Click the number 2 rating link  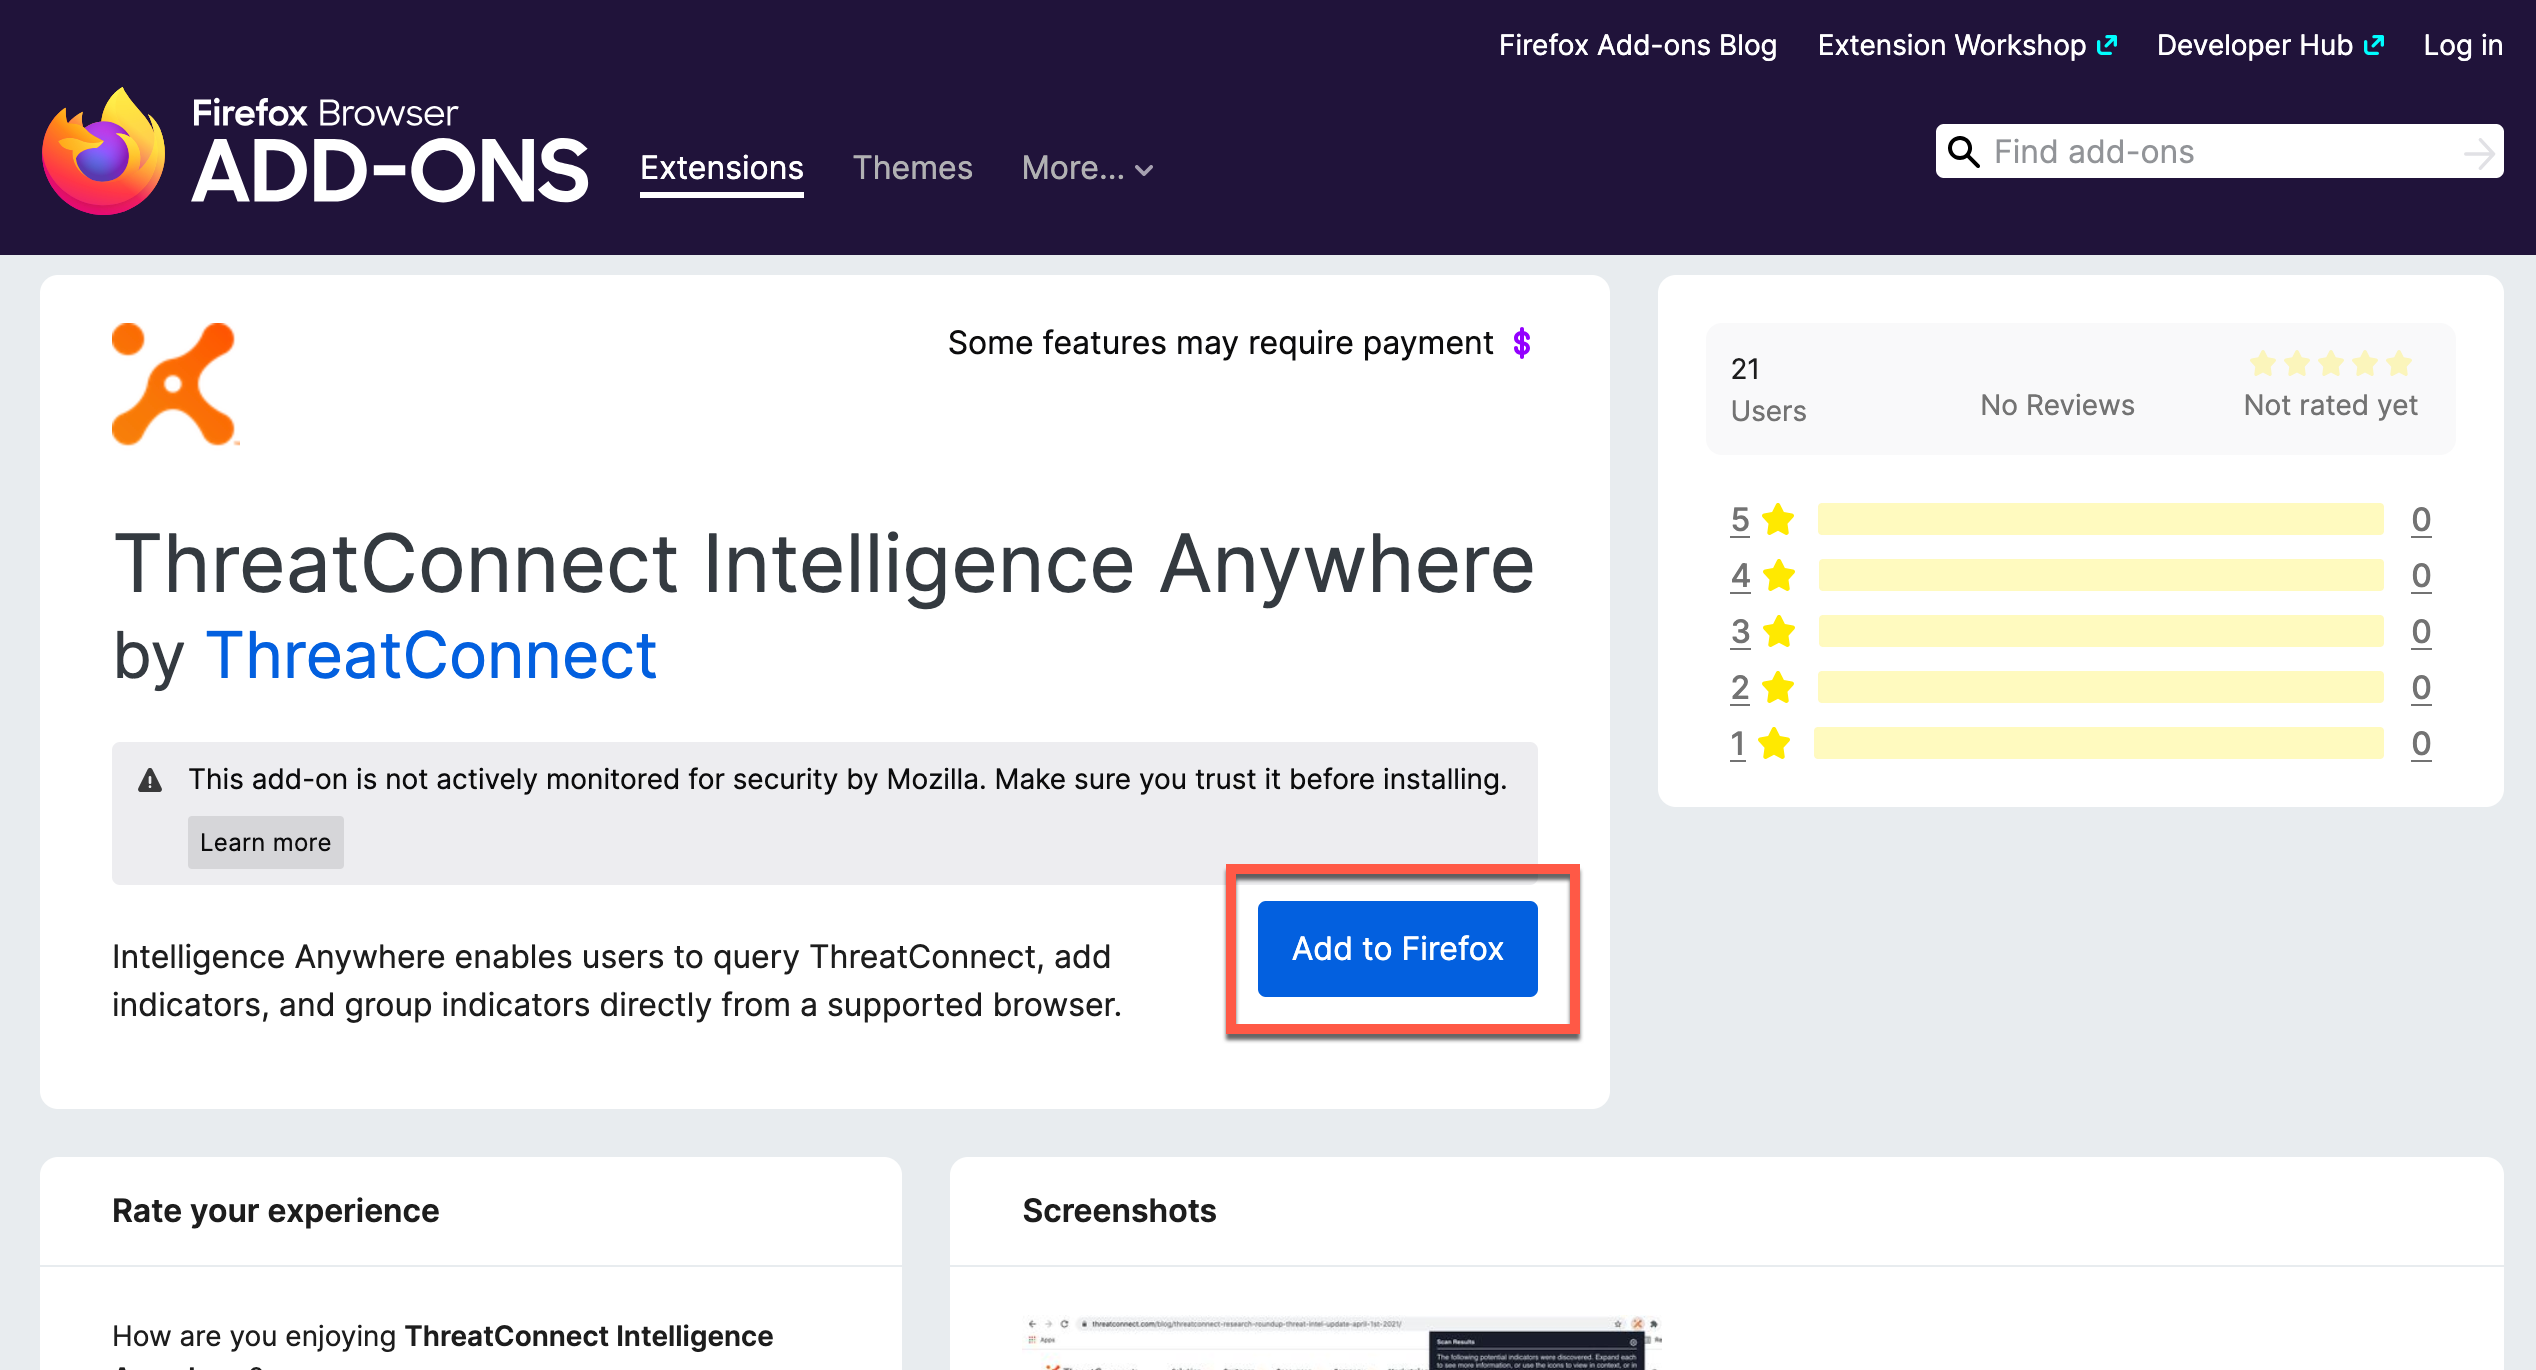click(x=1740, y=688)
